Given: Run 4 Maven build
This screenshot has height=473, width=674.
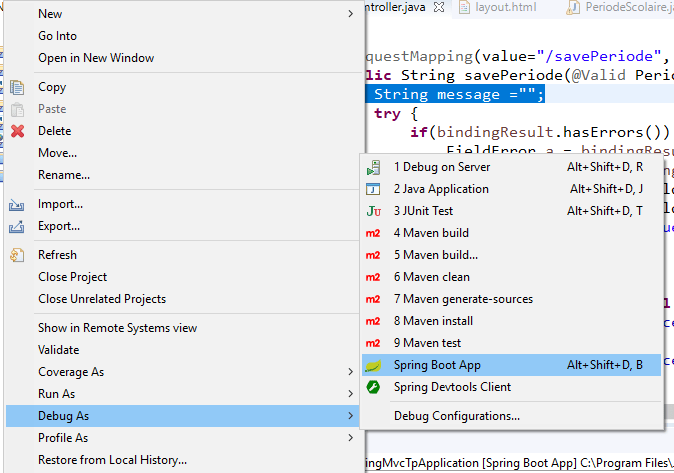Looking at the screenshot, I should tap(512, 233).
